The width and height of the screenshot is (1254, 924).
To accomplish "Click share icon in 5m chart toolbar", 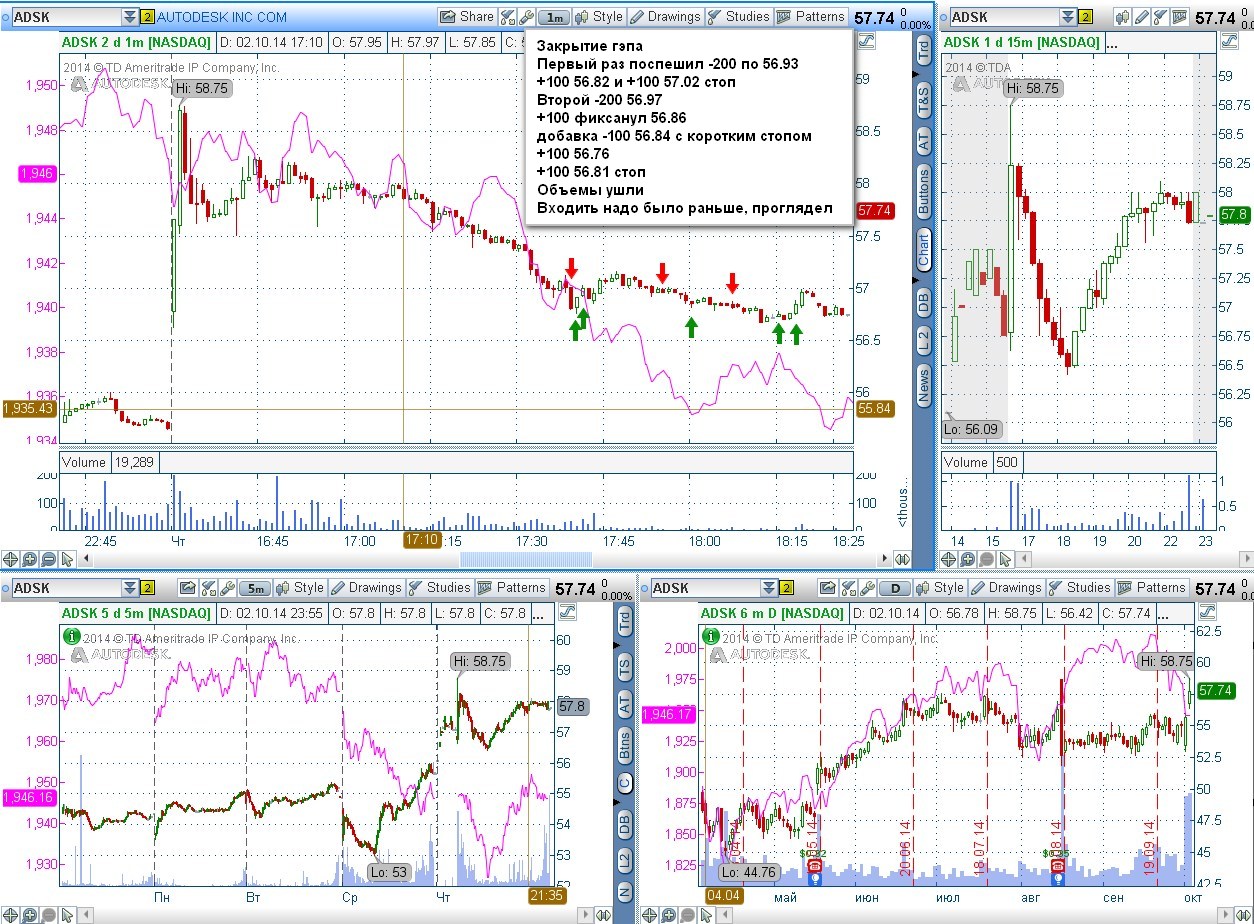I will tap(190, 588).
